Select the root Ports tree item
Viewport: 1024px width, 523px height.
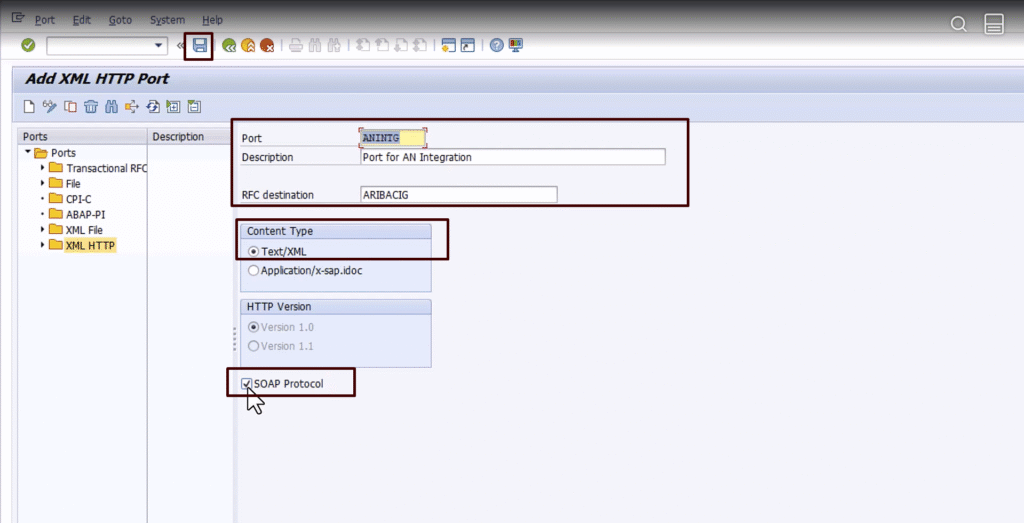pos(63,153)
